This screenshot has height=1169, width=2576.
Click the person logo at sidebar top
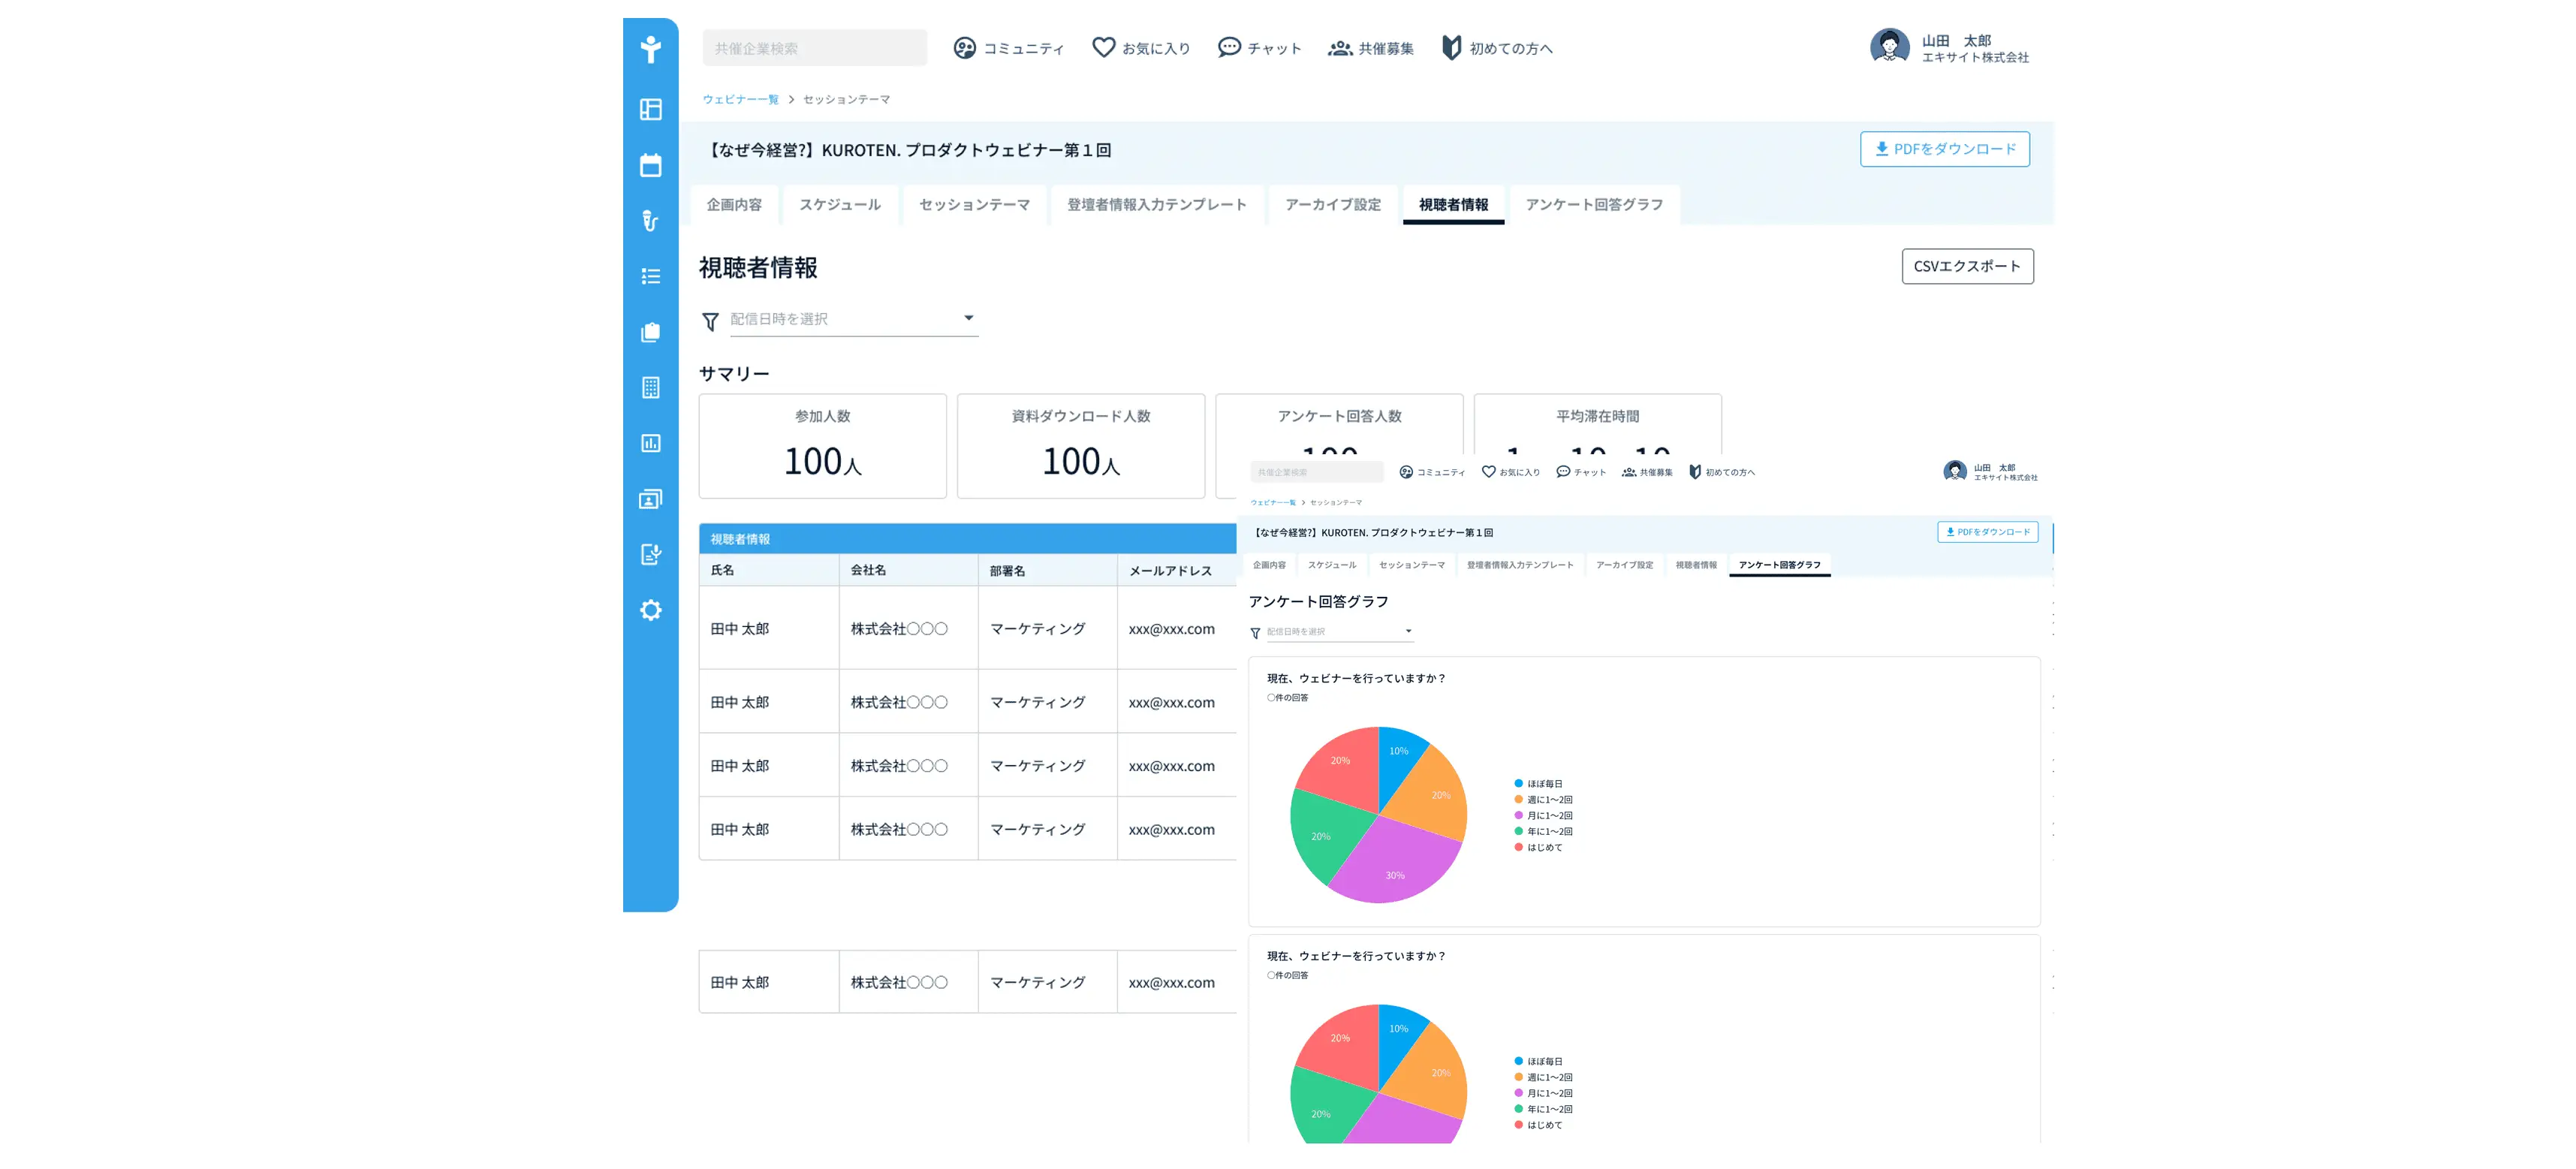pyautogui.click(x=650, y=49)
